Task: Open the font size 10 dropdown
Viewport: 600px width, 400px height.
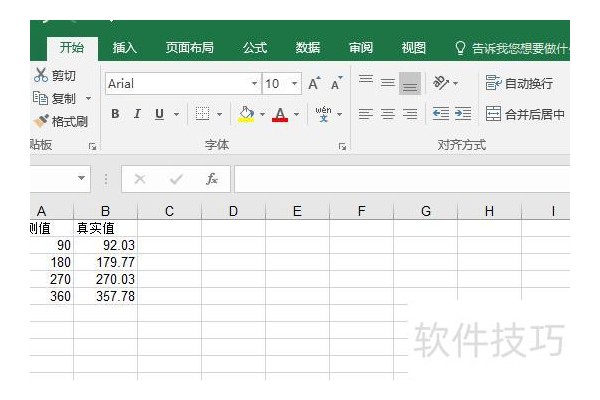Action: [294, 83]
